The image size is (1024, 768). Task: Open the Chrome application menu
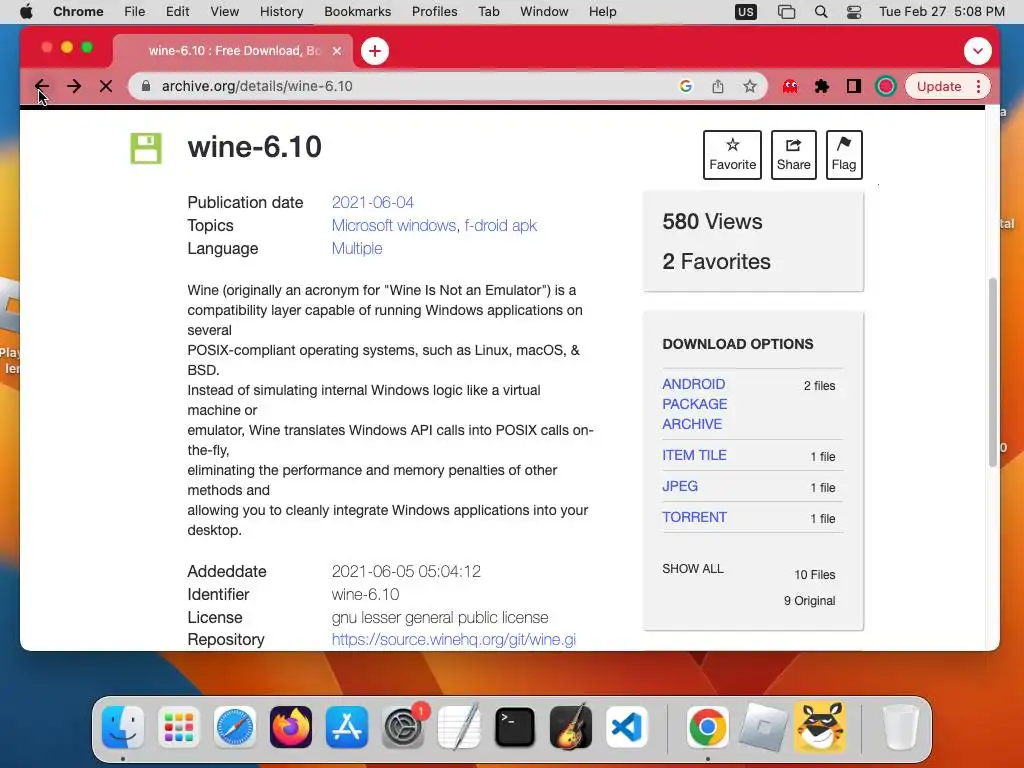78,12
